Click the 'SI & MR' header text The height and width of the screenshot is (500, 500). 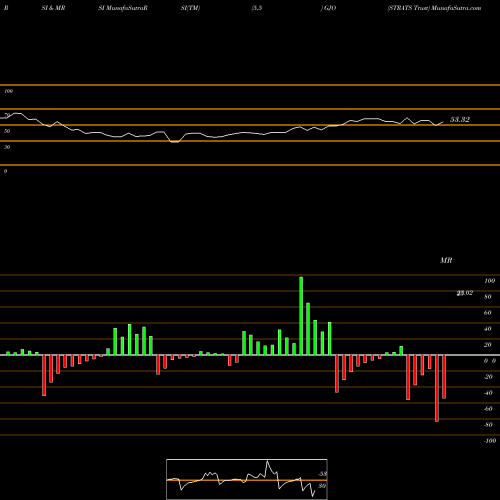coord(53,8)
